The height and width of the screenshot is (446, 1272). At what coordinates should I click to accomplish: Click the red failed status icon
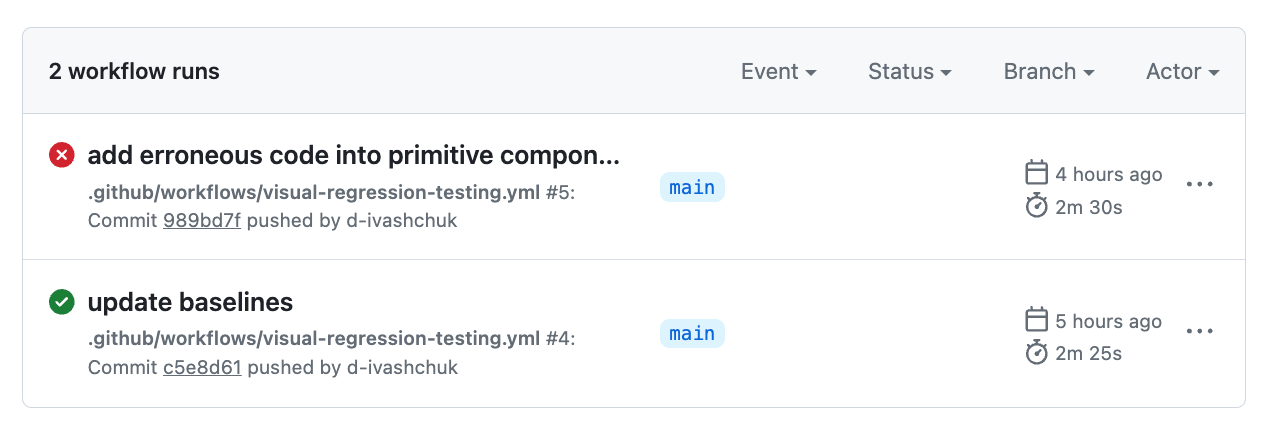(x=62, y=155)
